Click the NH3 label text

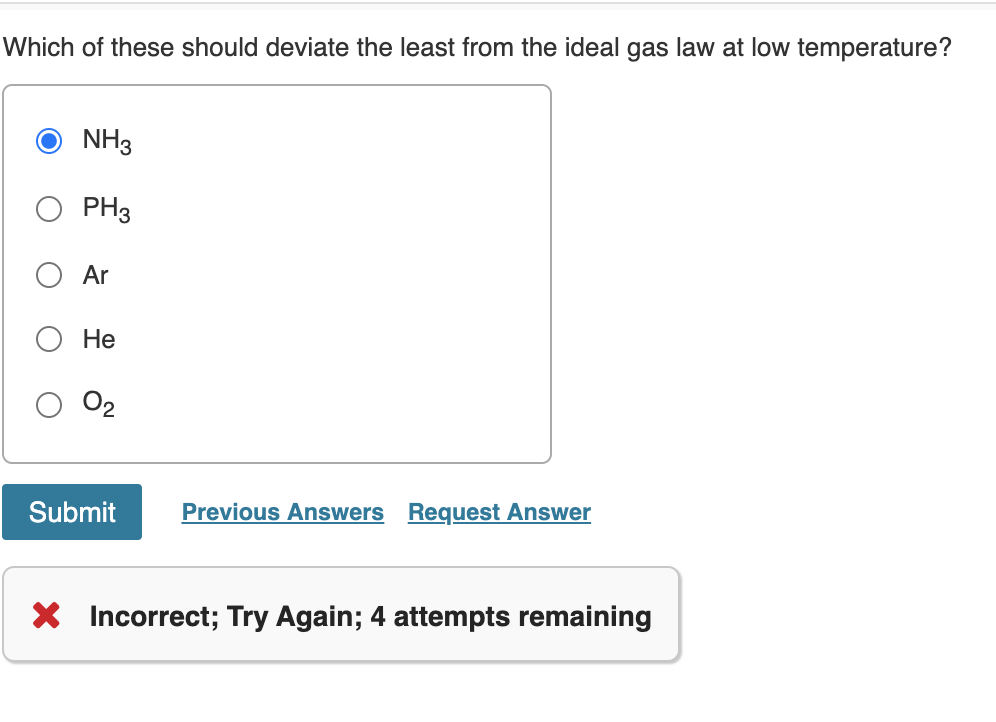pyautogui.click(x=105, y=141)
